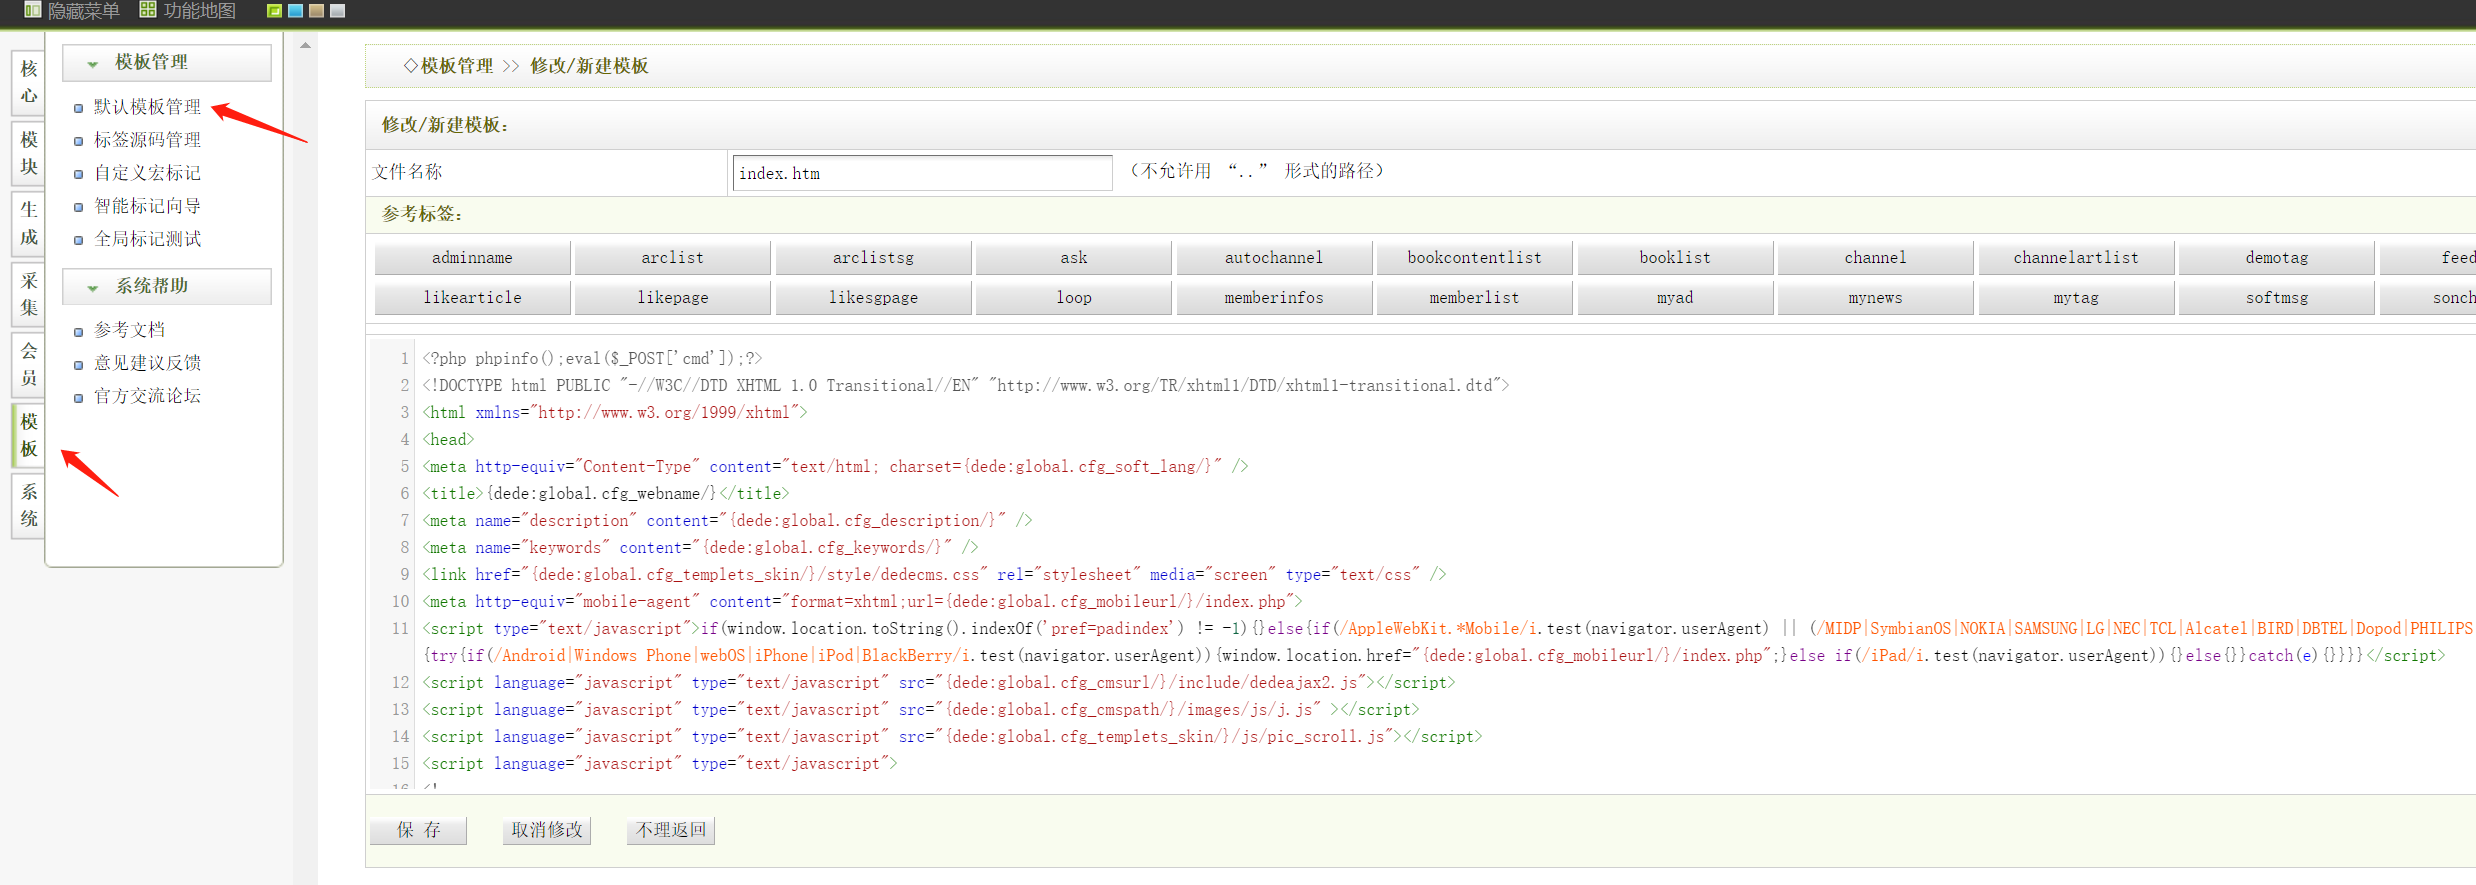
Task: Insert the booklist reference tag
Action: [1675, 258]
